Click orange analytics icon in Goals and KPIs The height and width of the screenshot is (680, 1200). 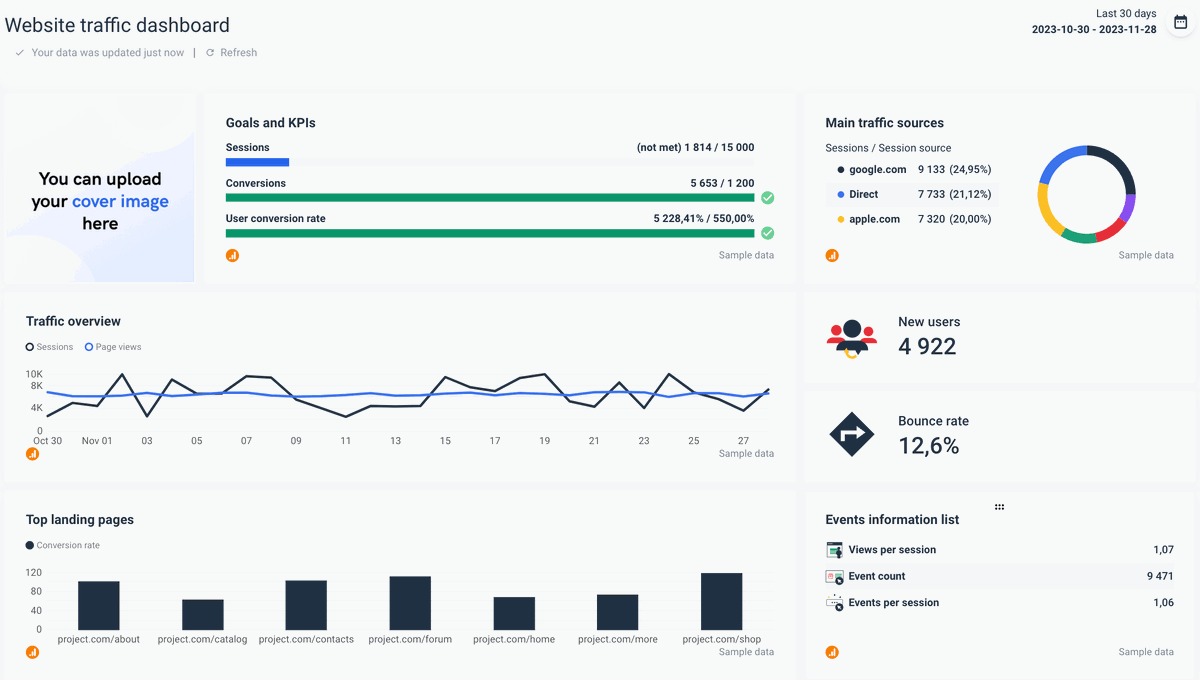click(232, 255)
